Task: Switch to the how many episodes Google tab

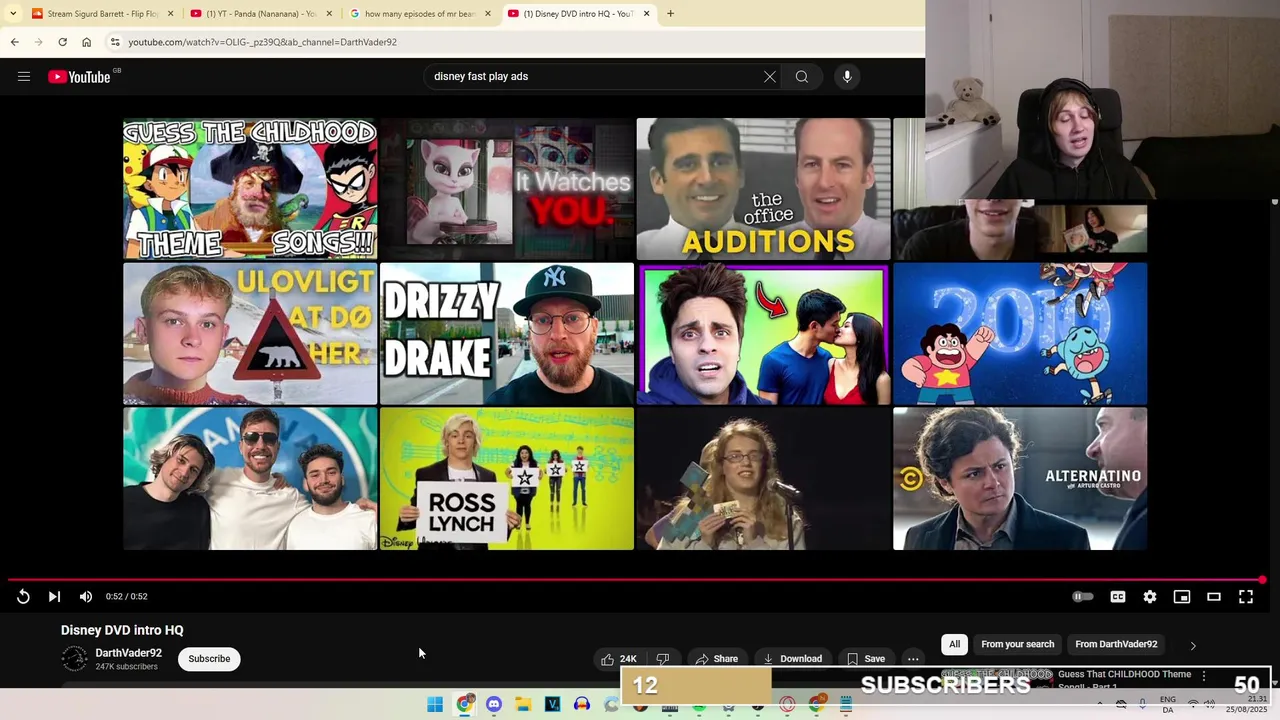Action: coord(420,14)
